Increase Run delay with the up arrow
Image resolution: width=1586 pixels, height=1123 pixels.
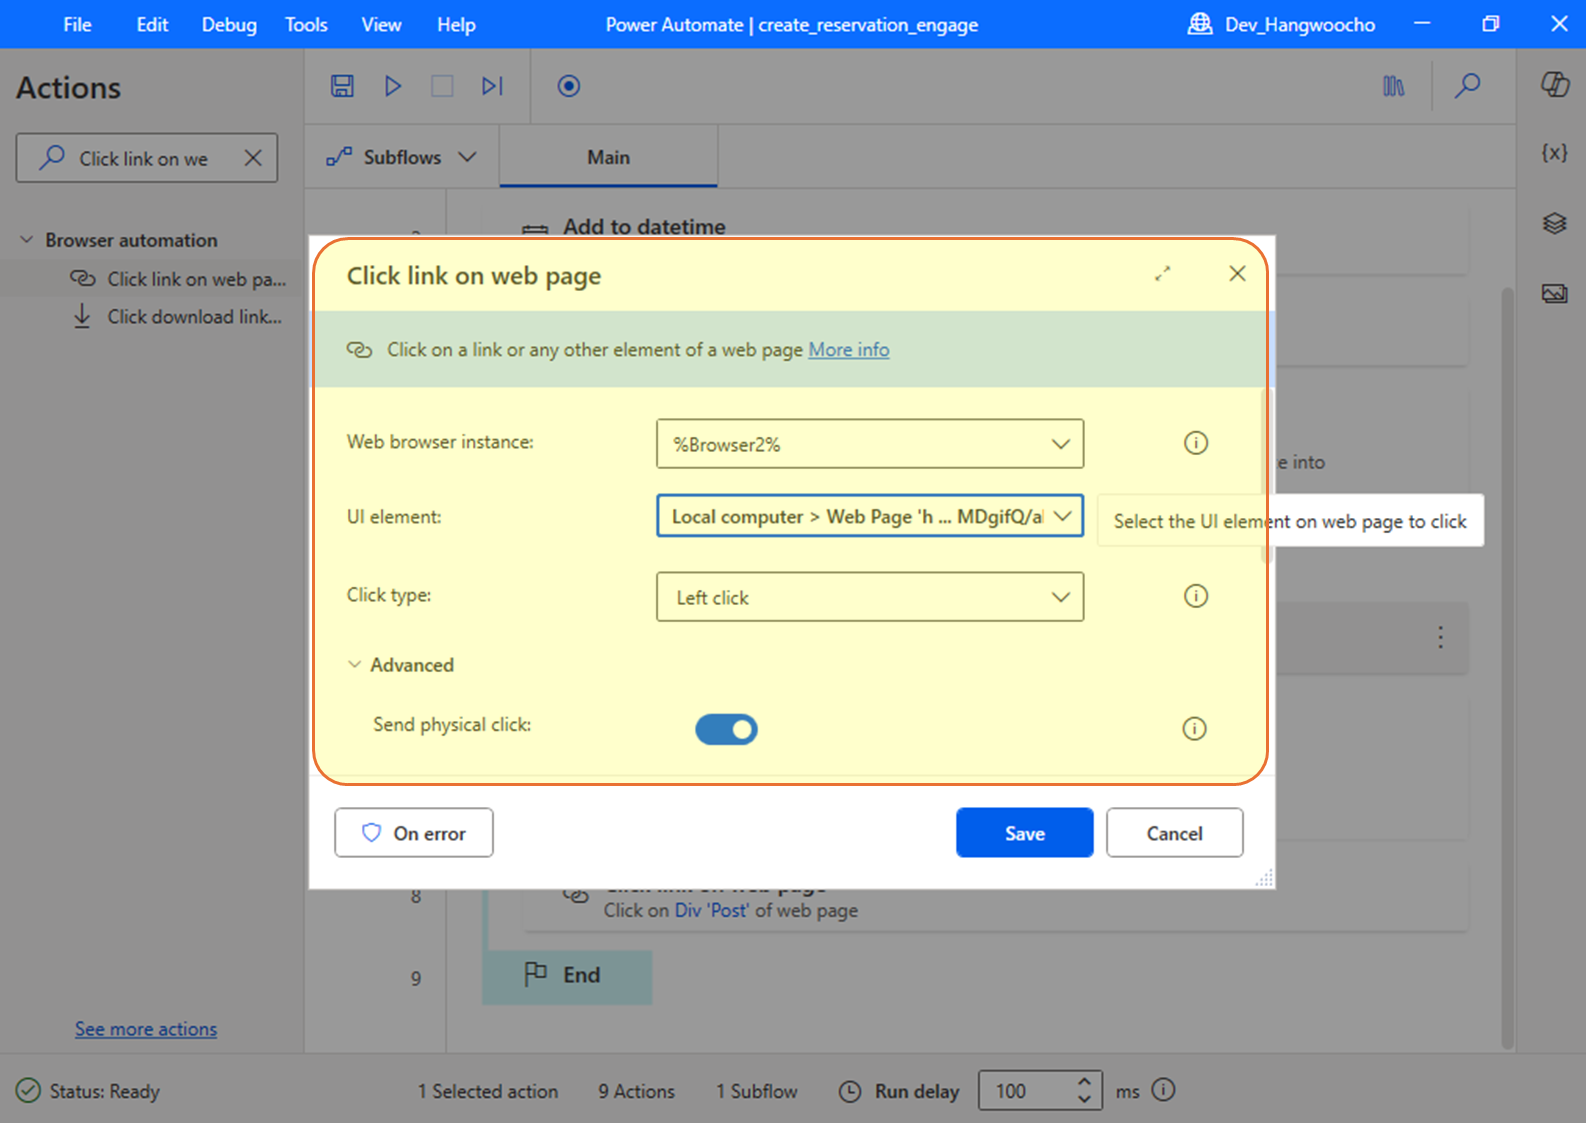click(x=1084, y=1082)
